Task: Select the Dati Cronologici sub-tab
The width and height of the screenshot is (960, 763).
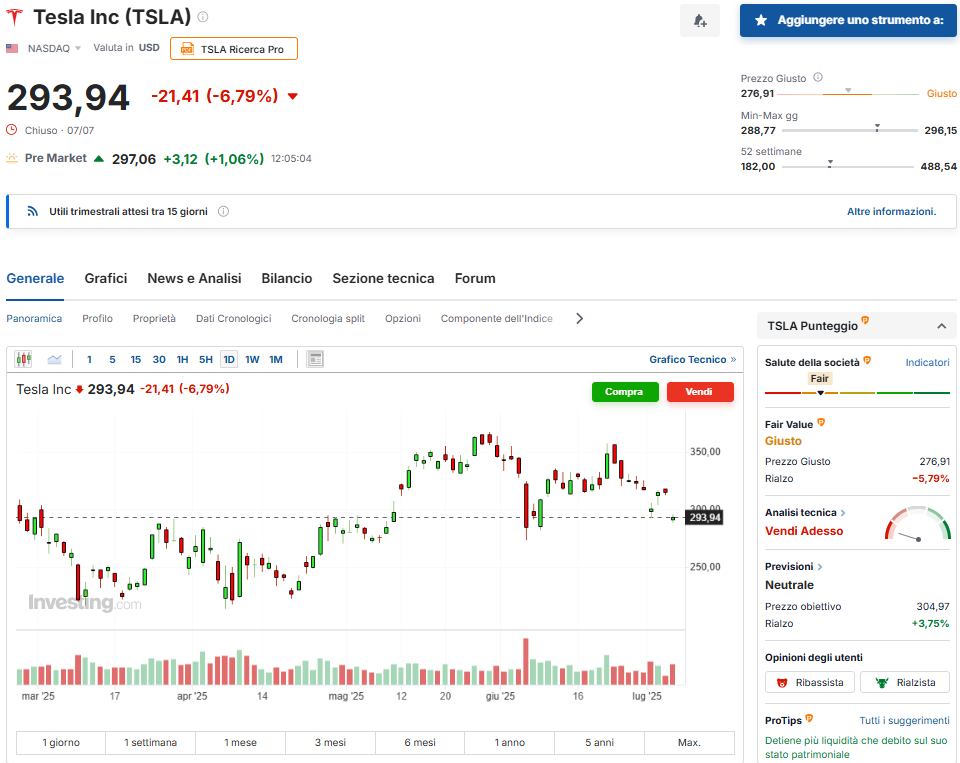Action: (233, 318)
